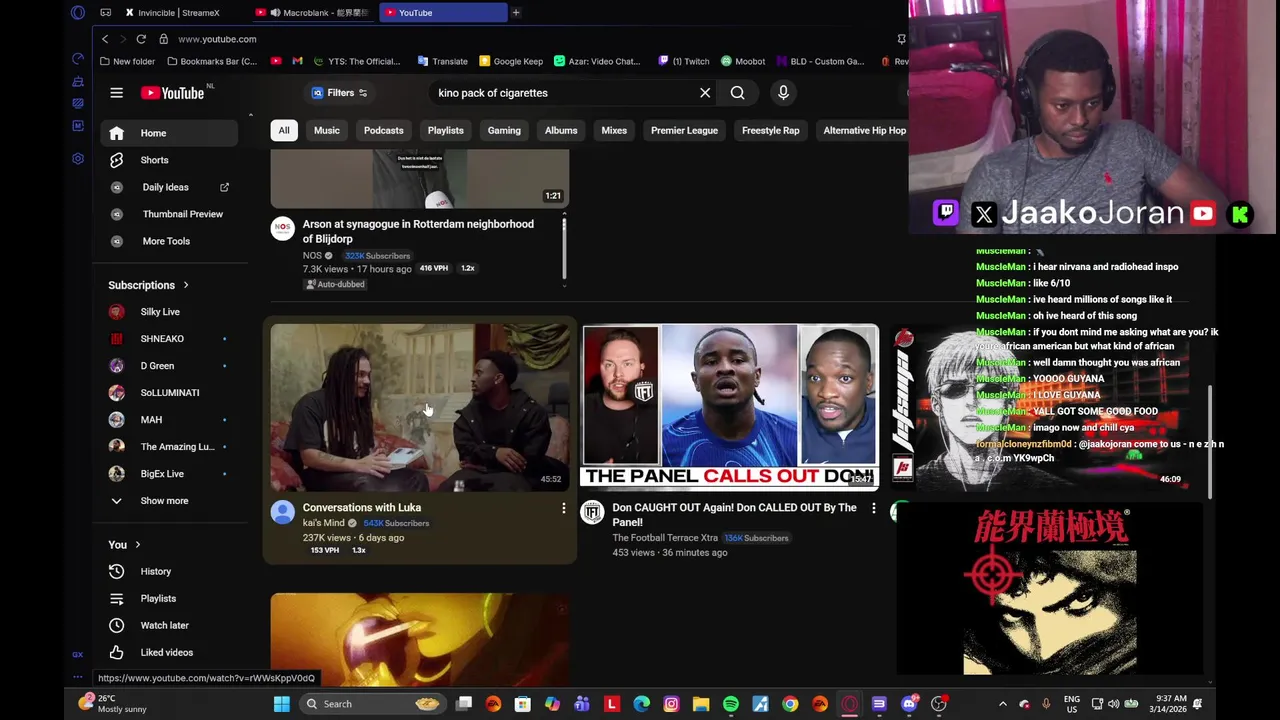1280x720 pixels.
Task: Open Spotify from the taskbar
Action: pyautogui.click(x=731, y=704)
